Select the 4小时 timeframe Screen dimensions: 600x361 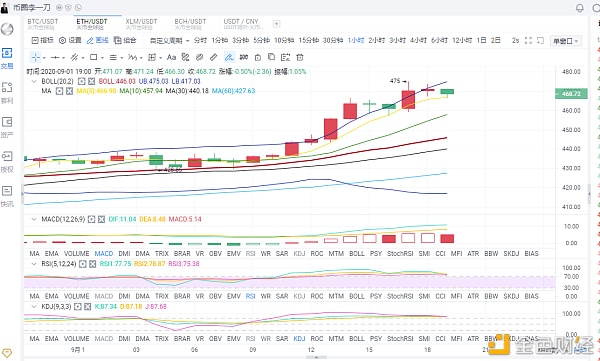418,40
